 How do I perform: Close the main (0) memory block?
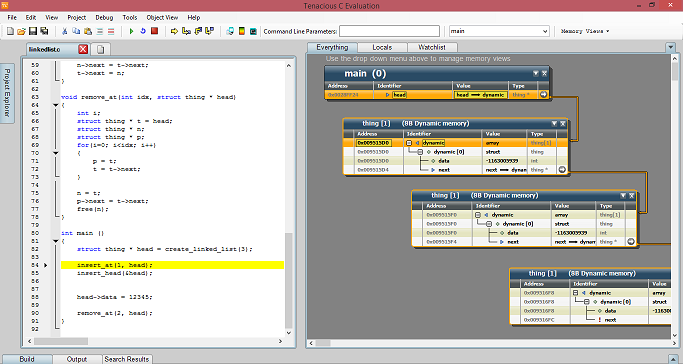coord(544,74)
